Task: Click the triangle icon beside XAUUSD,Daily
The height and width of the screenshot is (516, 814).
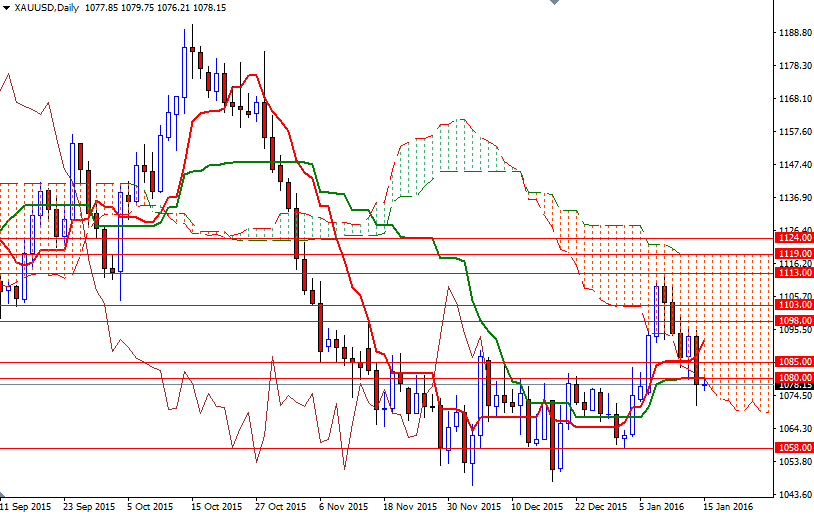Action: point(6,7)
